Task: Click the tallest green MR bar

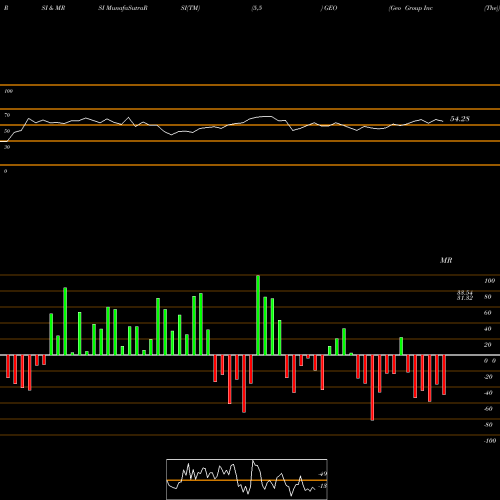Action: (258, 315)
